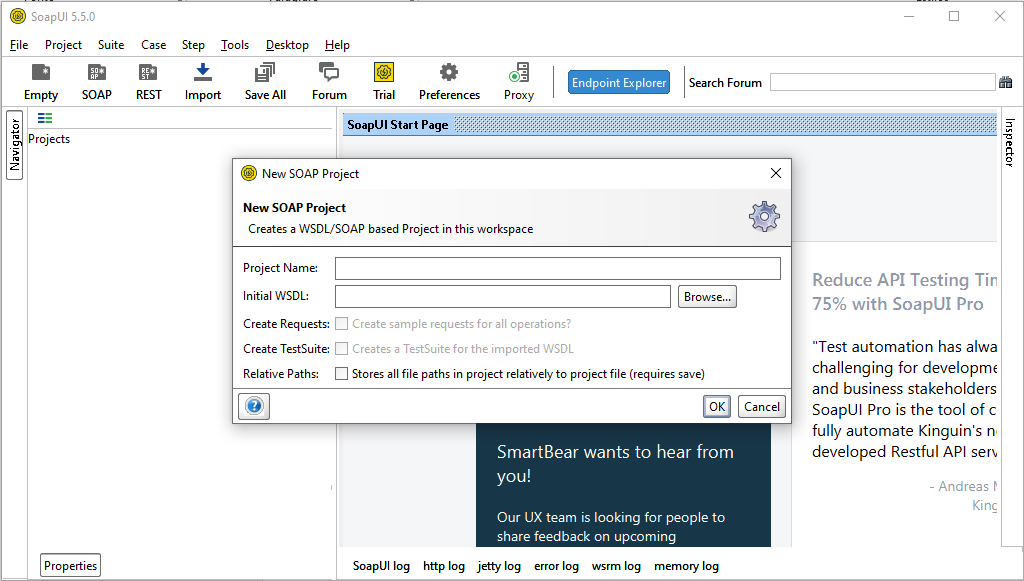
Task: Open Preferences from the toolbar
Action: pyautogui.click(x=449, y=82)
